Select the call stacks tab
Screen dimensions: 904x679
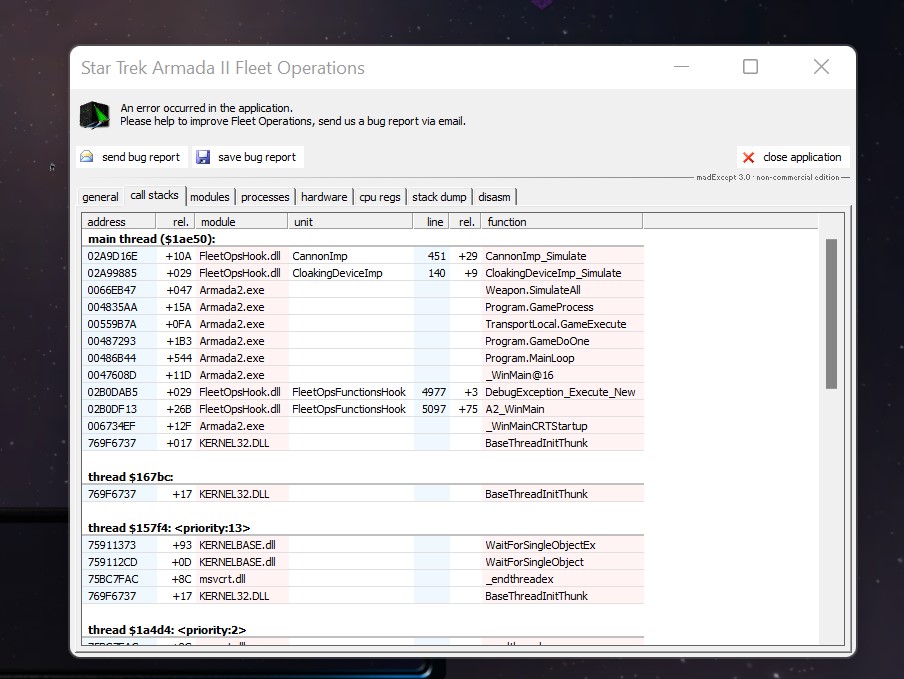pos(155,195)
